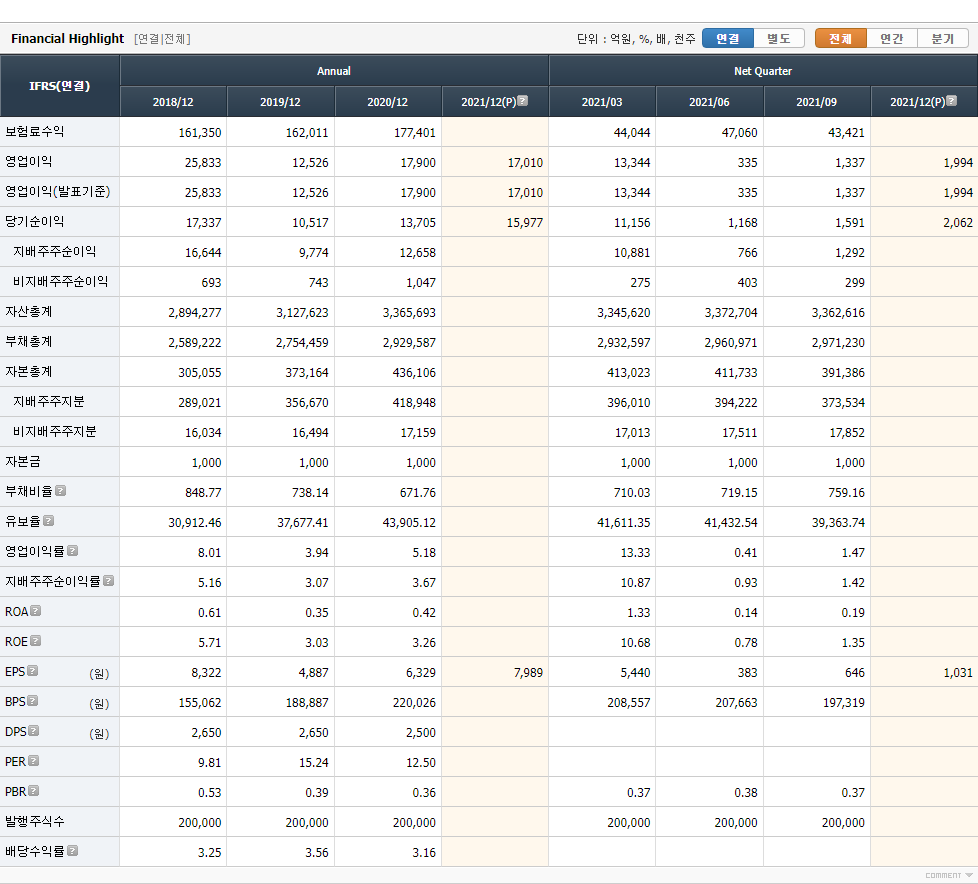This screenshot has width=978, height=884.
Task: Switch to the 별도 separate view
Action: tap(779, 39)
